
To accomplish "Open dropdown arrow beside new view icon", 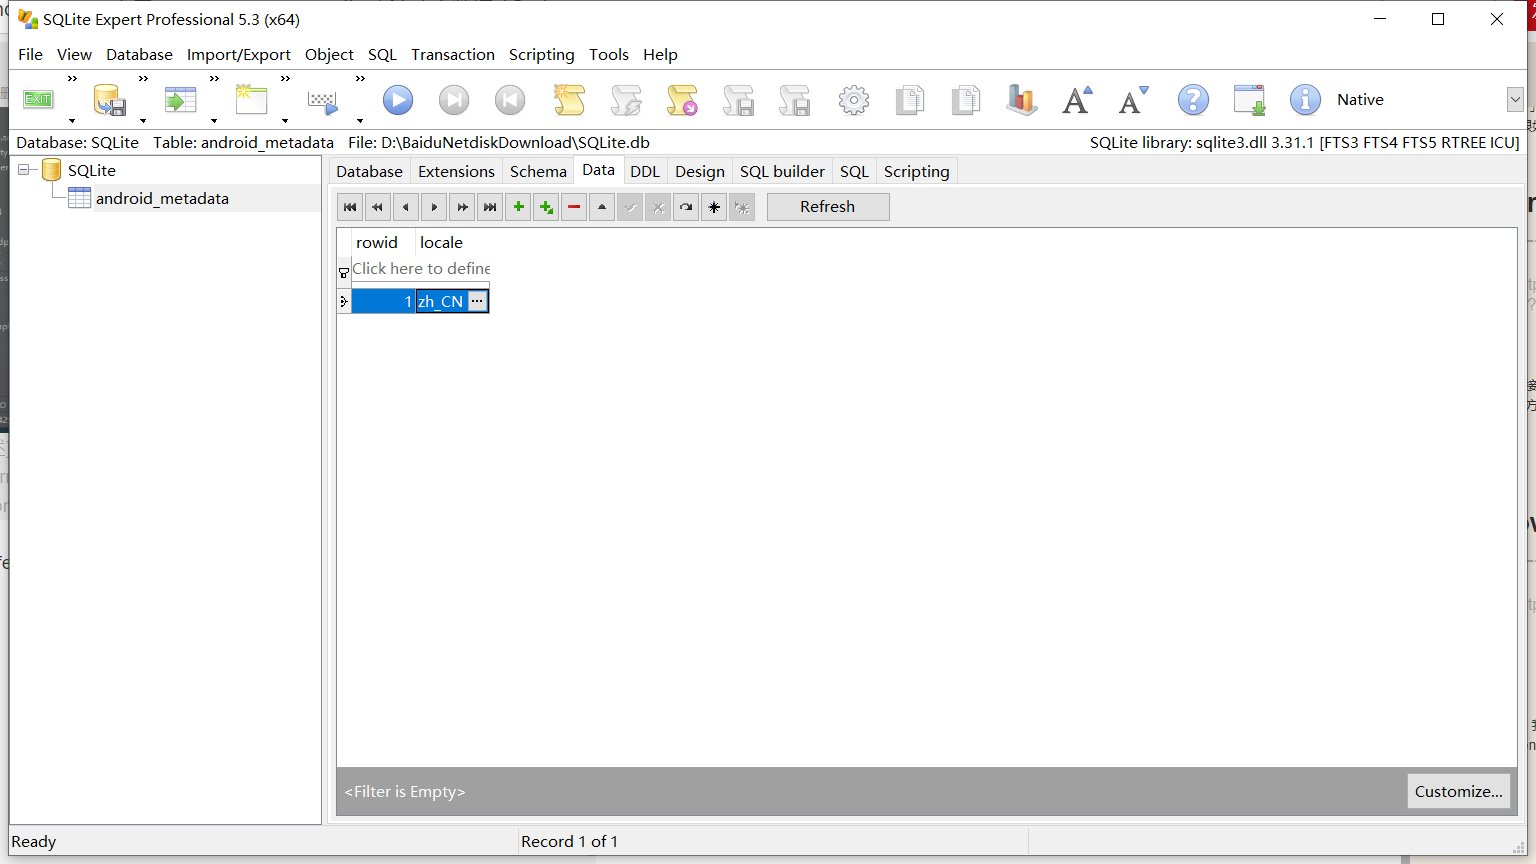I will pyautogui.click(x=285, y=121).
